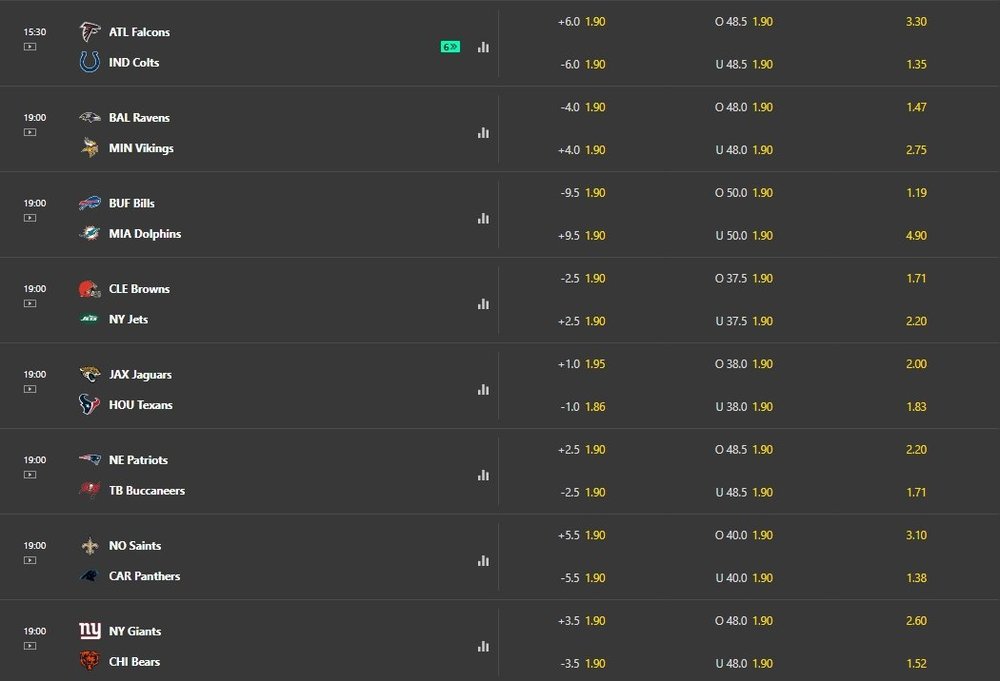Image resolution: width=1000 pixels, height=681 pixels.
Task: Pick Under 40.0 for Saints-Panthers
Action: pos(744,578)
